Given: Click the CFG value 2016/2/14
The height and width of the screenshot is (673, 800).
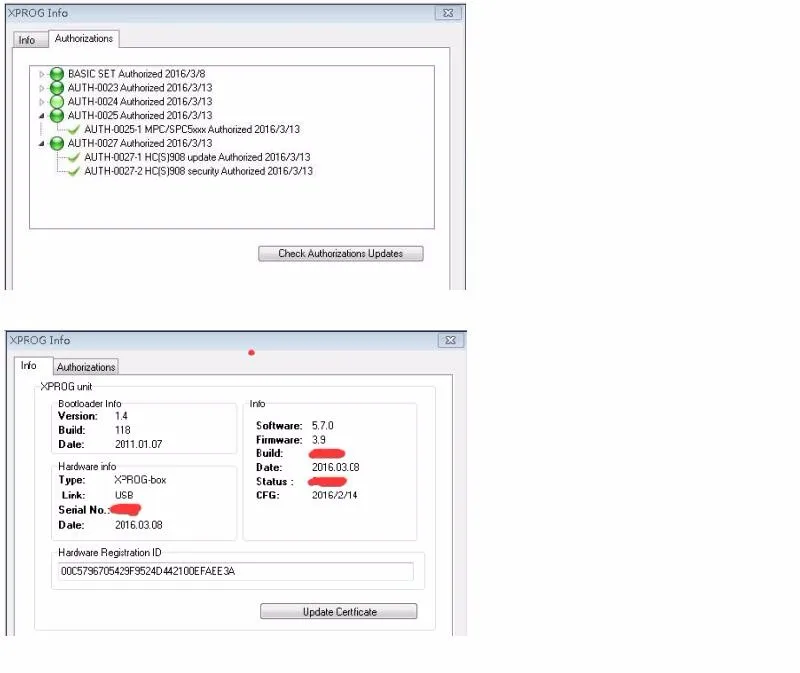Looking at the screenshot, I should click(x=335, y=495).
